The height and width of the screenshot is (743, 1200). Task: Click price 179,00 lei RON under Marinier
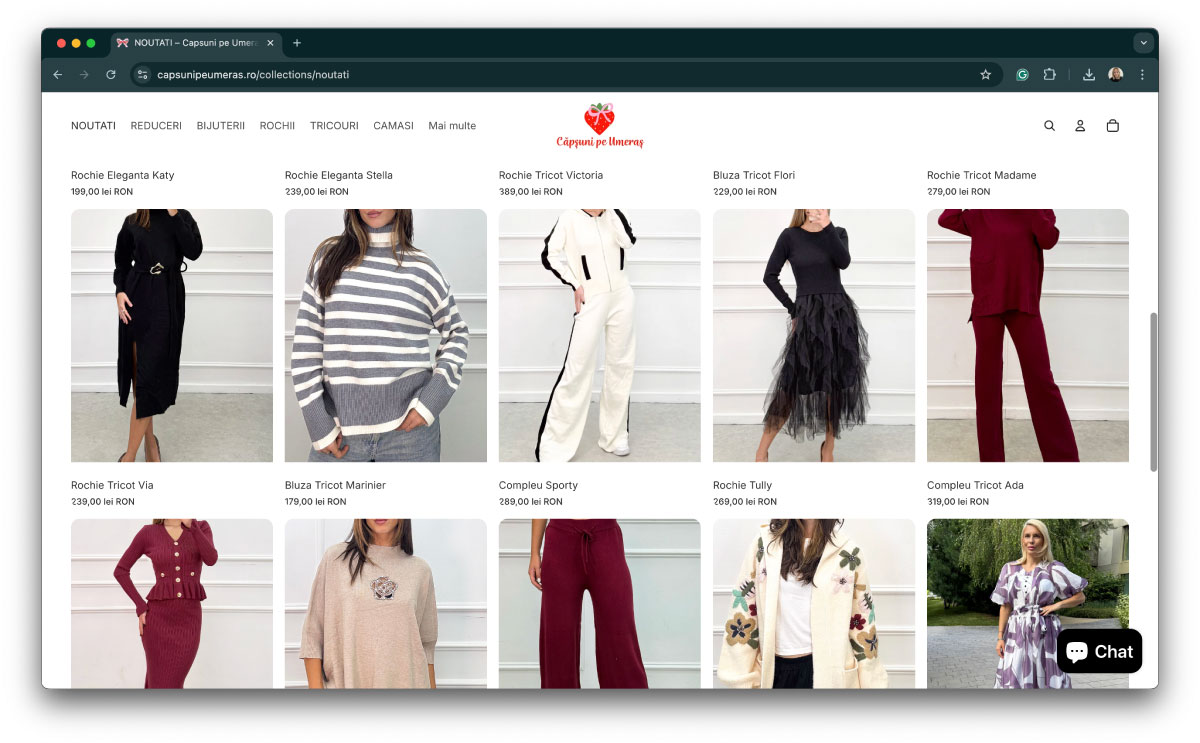[316, 502]
